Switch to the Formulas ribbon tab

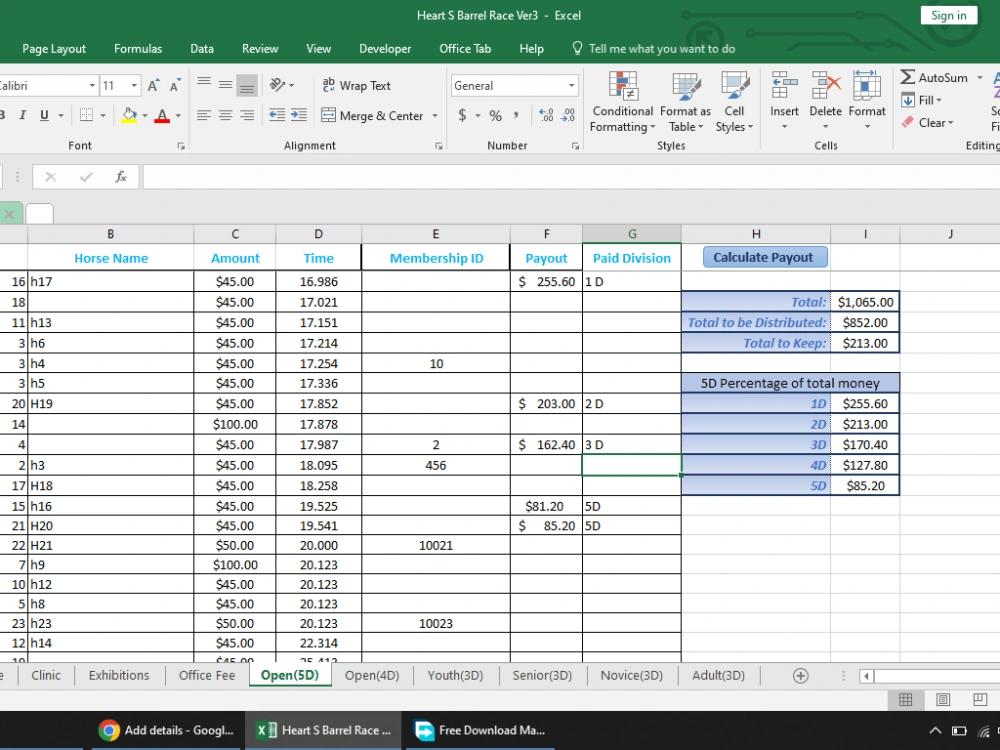[138, 48]
